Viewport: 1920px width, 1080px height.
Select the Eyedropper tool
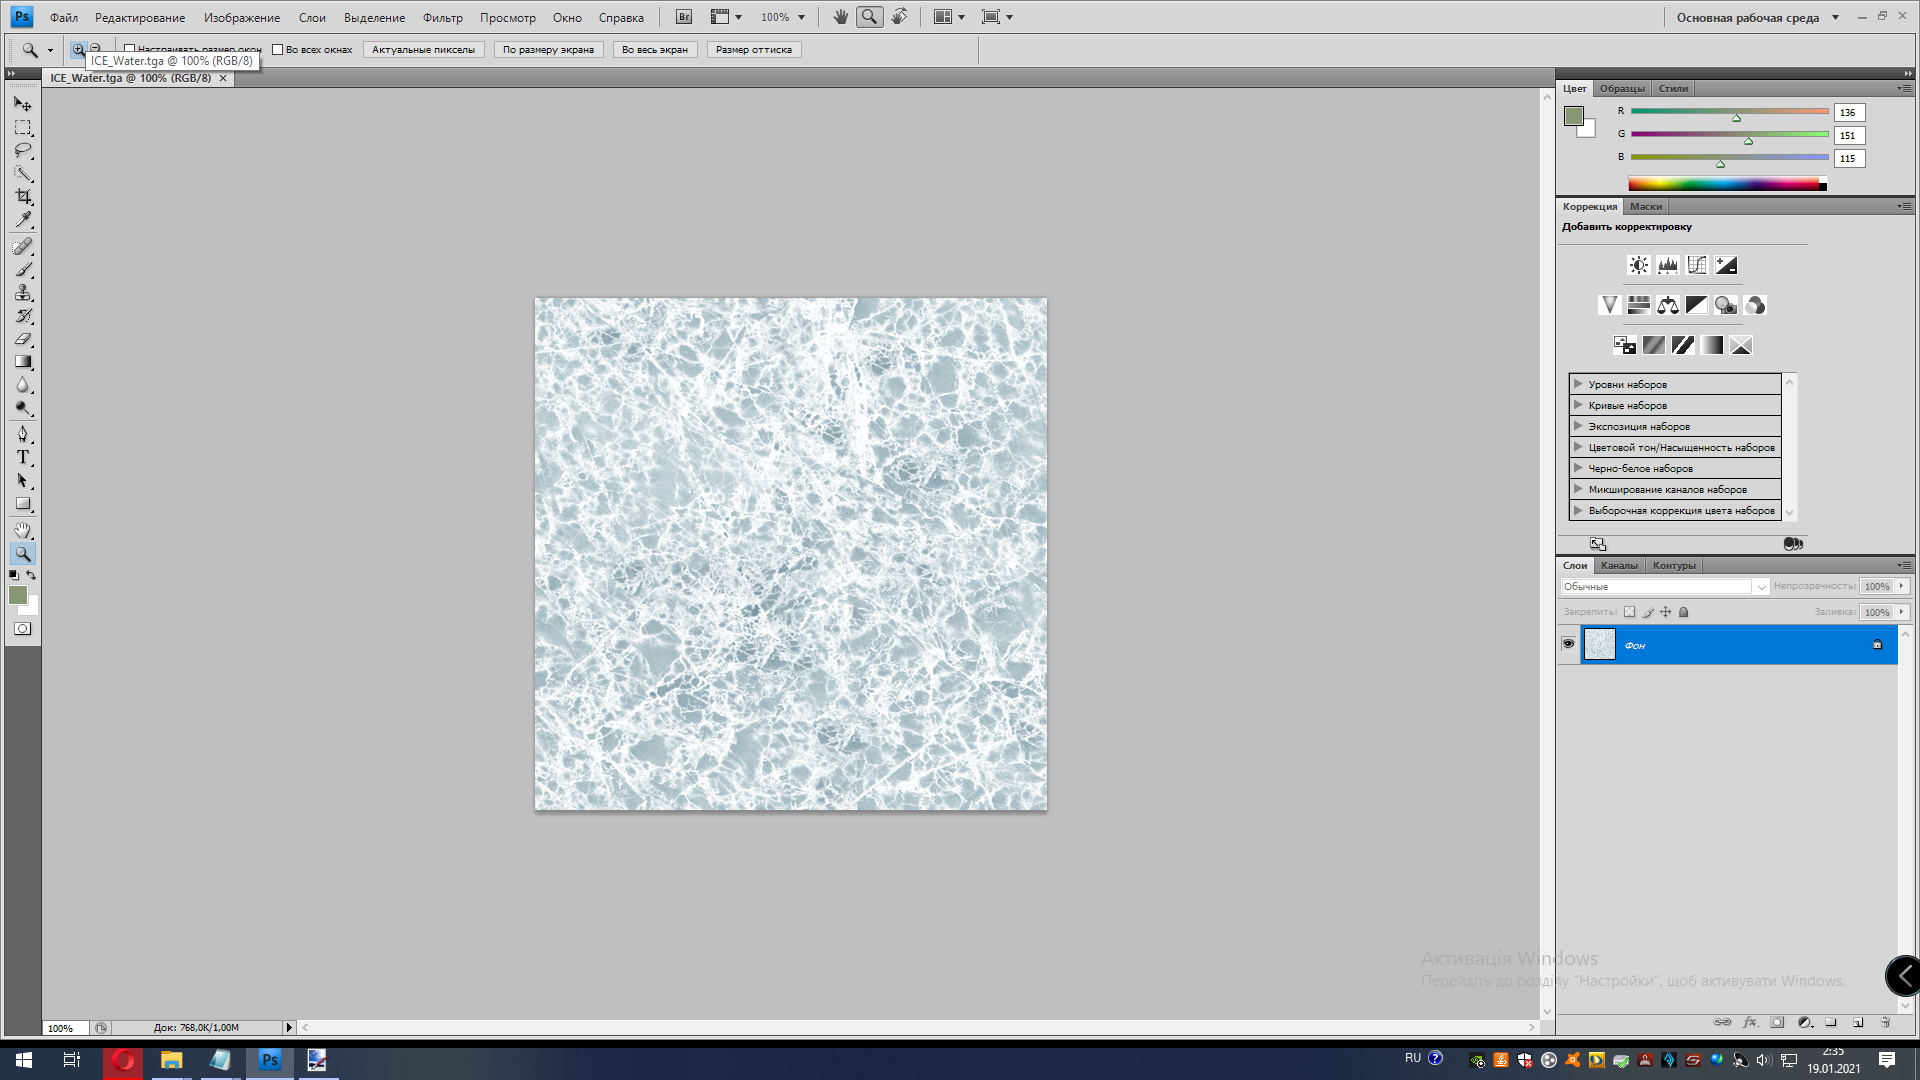23,220
